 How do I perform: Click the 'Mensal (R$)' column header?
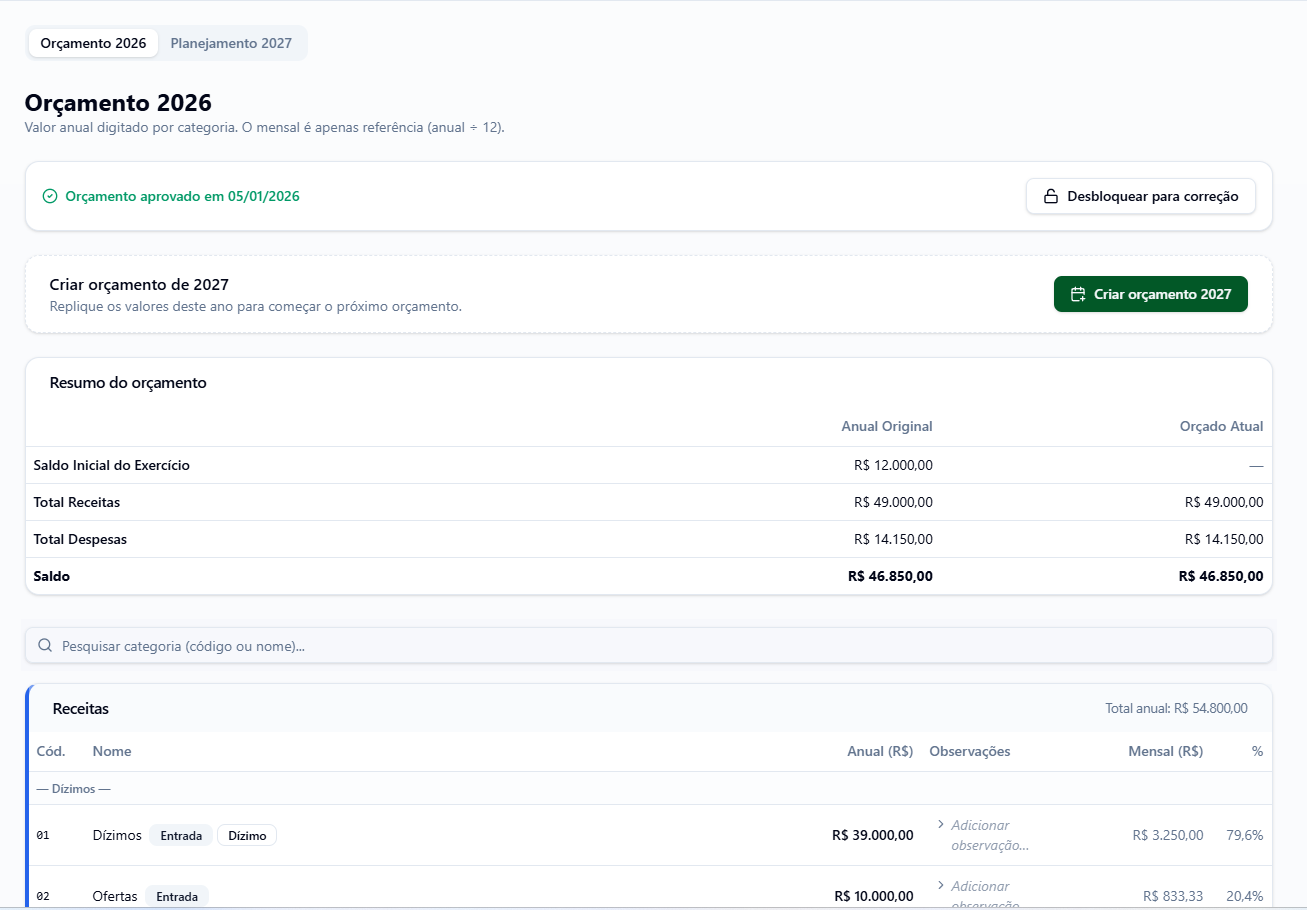point(1165,751)
